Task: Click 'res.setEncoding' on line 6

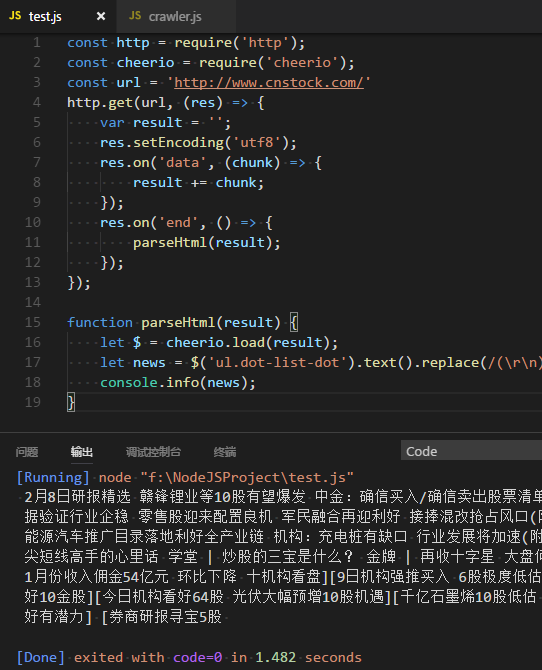Action: click(x=162, y=143)
